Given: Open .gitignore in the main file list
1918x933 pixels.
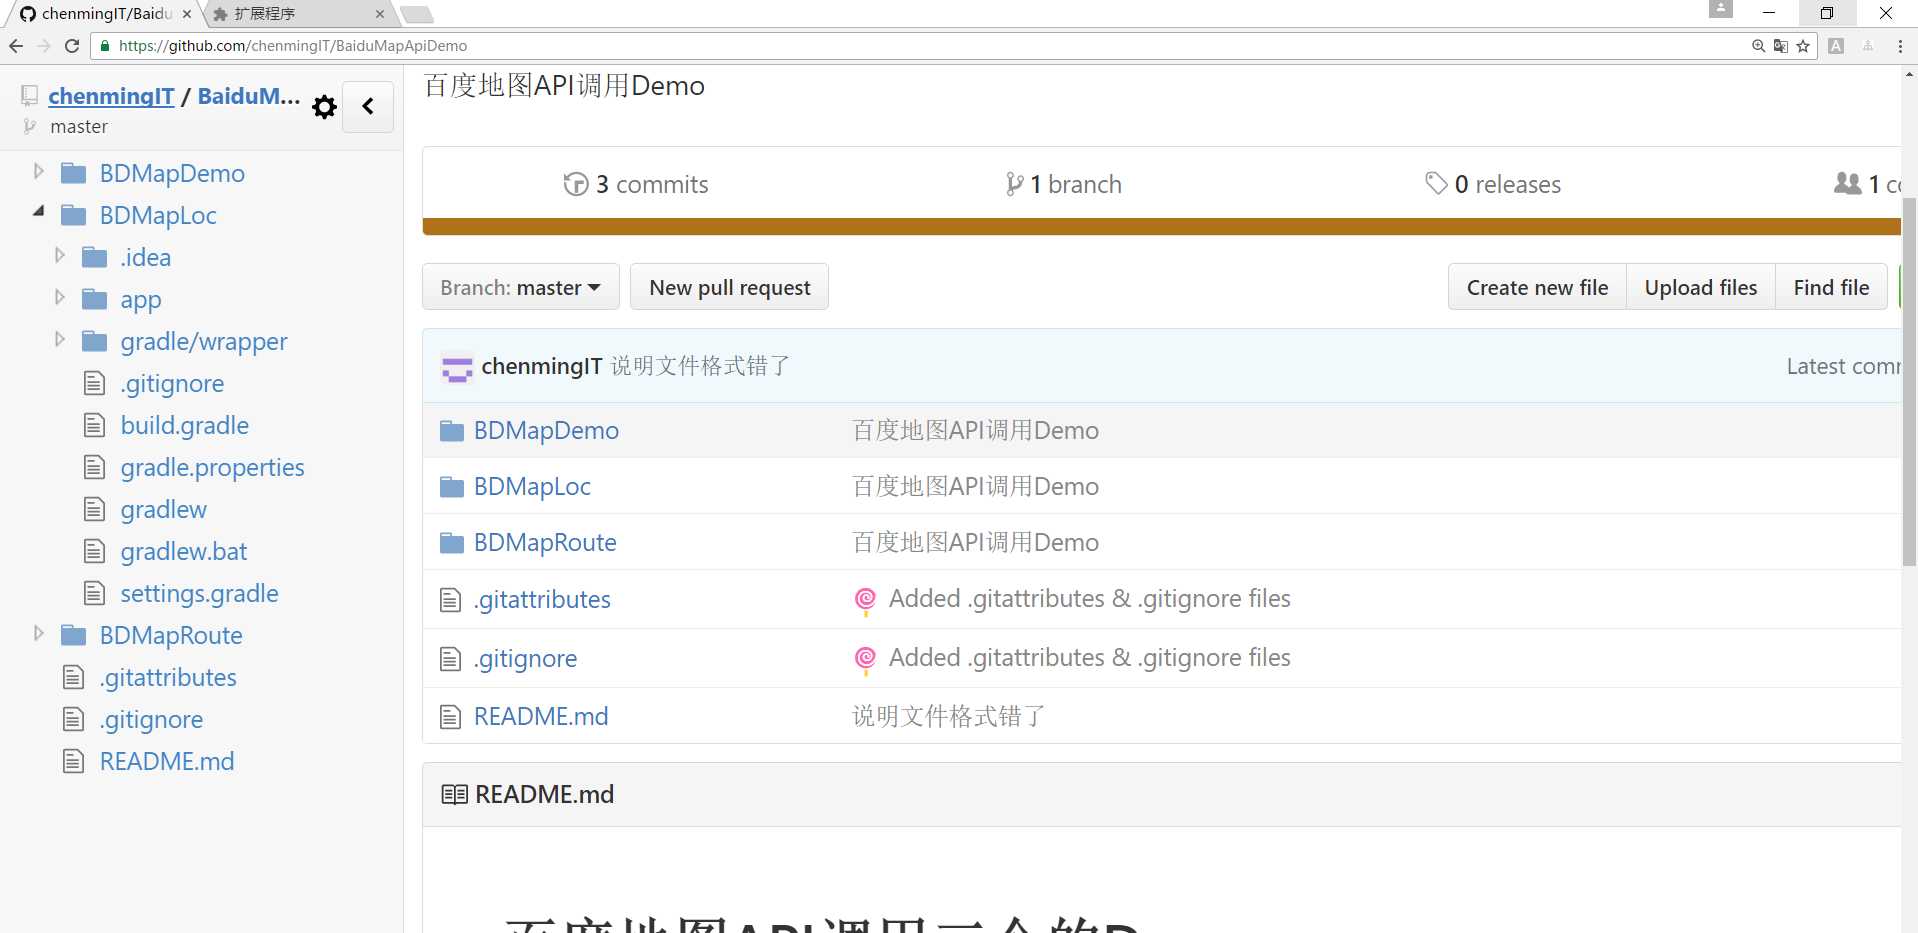Looking at the screenshot, I should tap(525, 659).
